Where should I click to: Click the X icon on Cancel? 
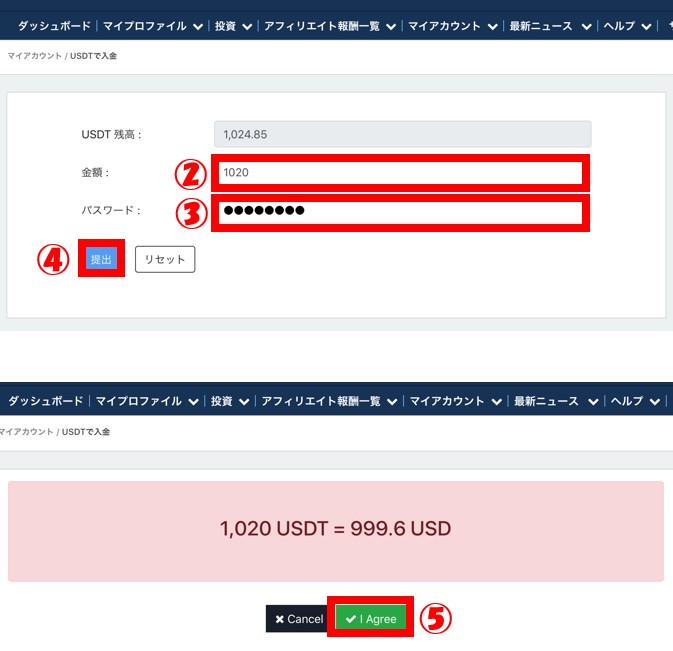279,619
